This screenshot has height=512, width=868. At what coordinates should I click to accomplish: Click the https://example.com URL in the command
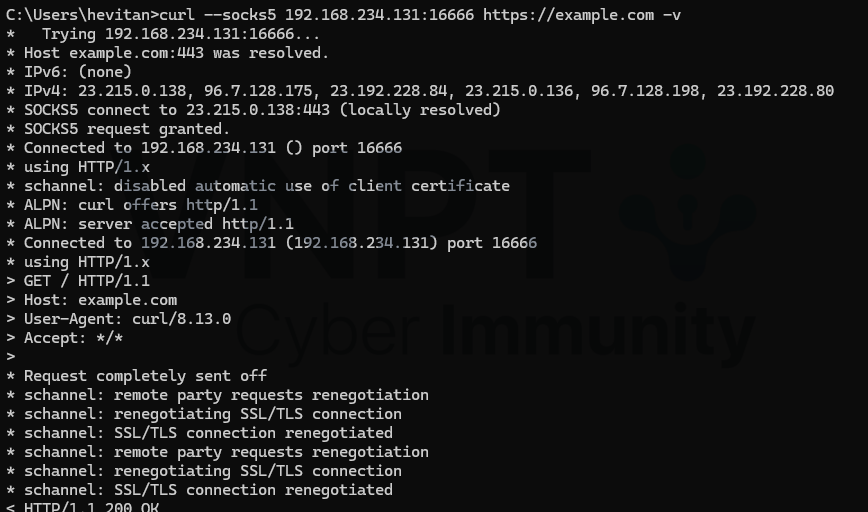tap(569, 15)
